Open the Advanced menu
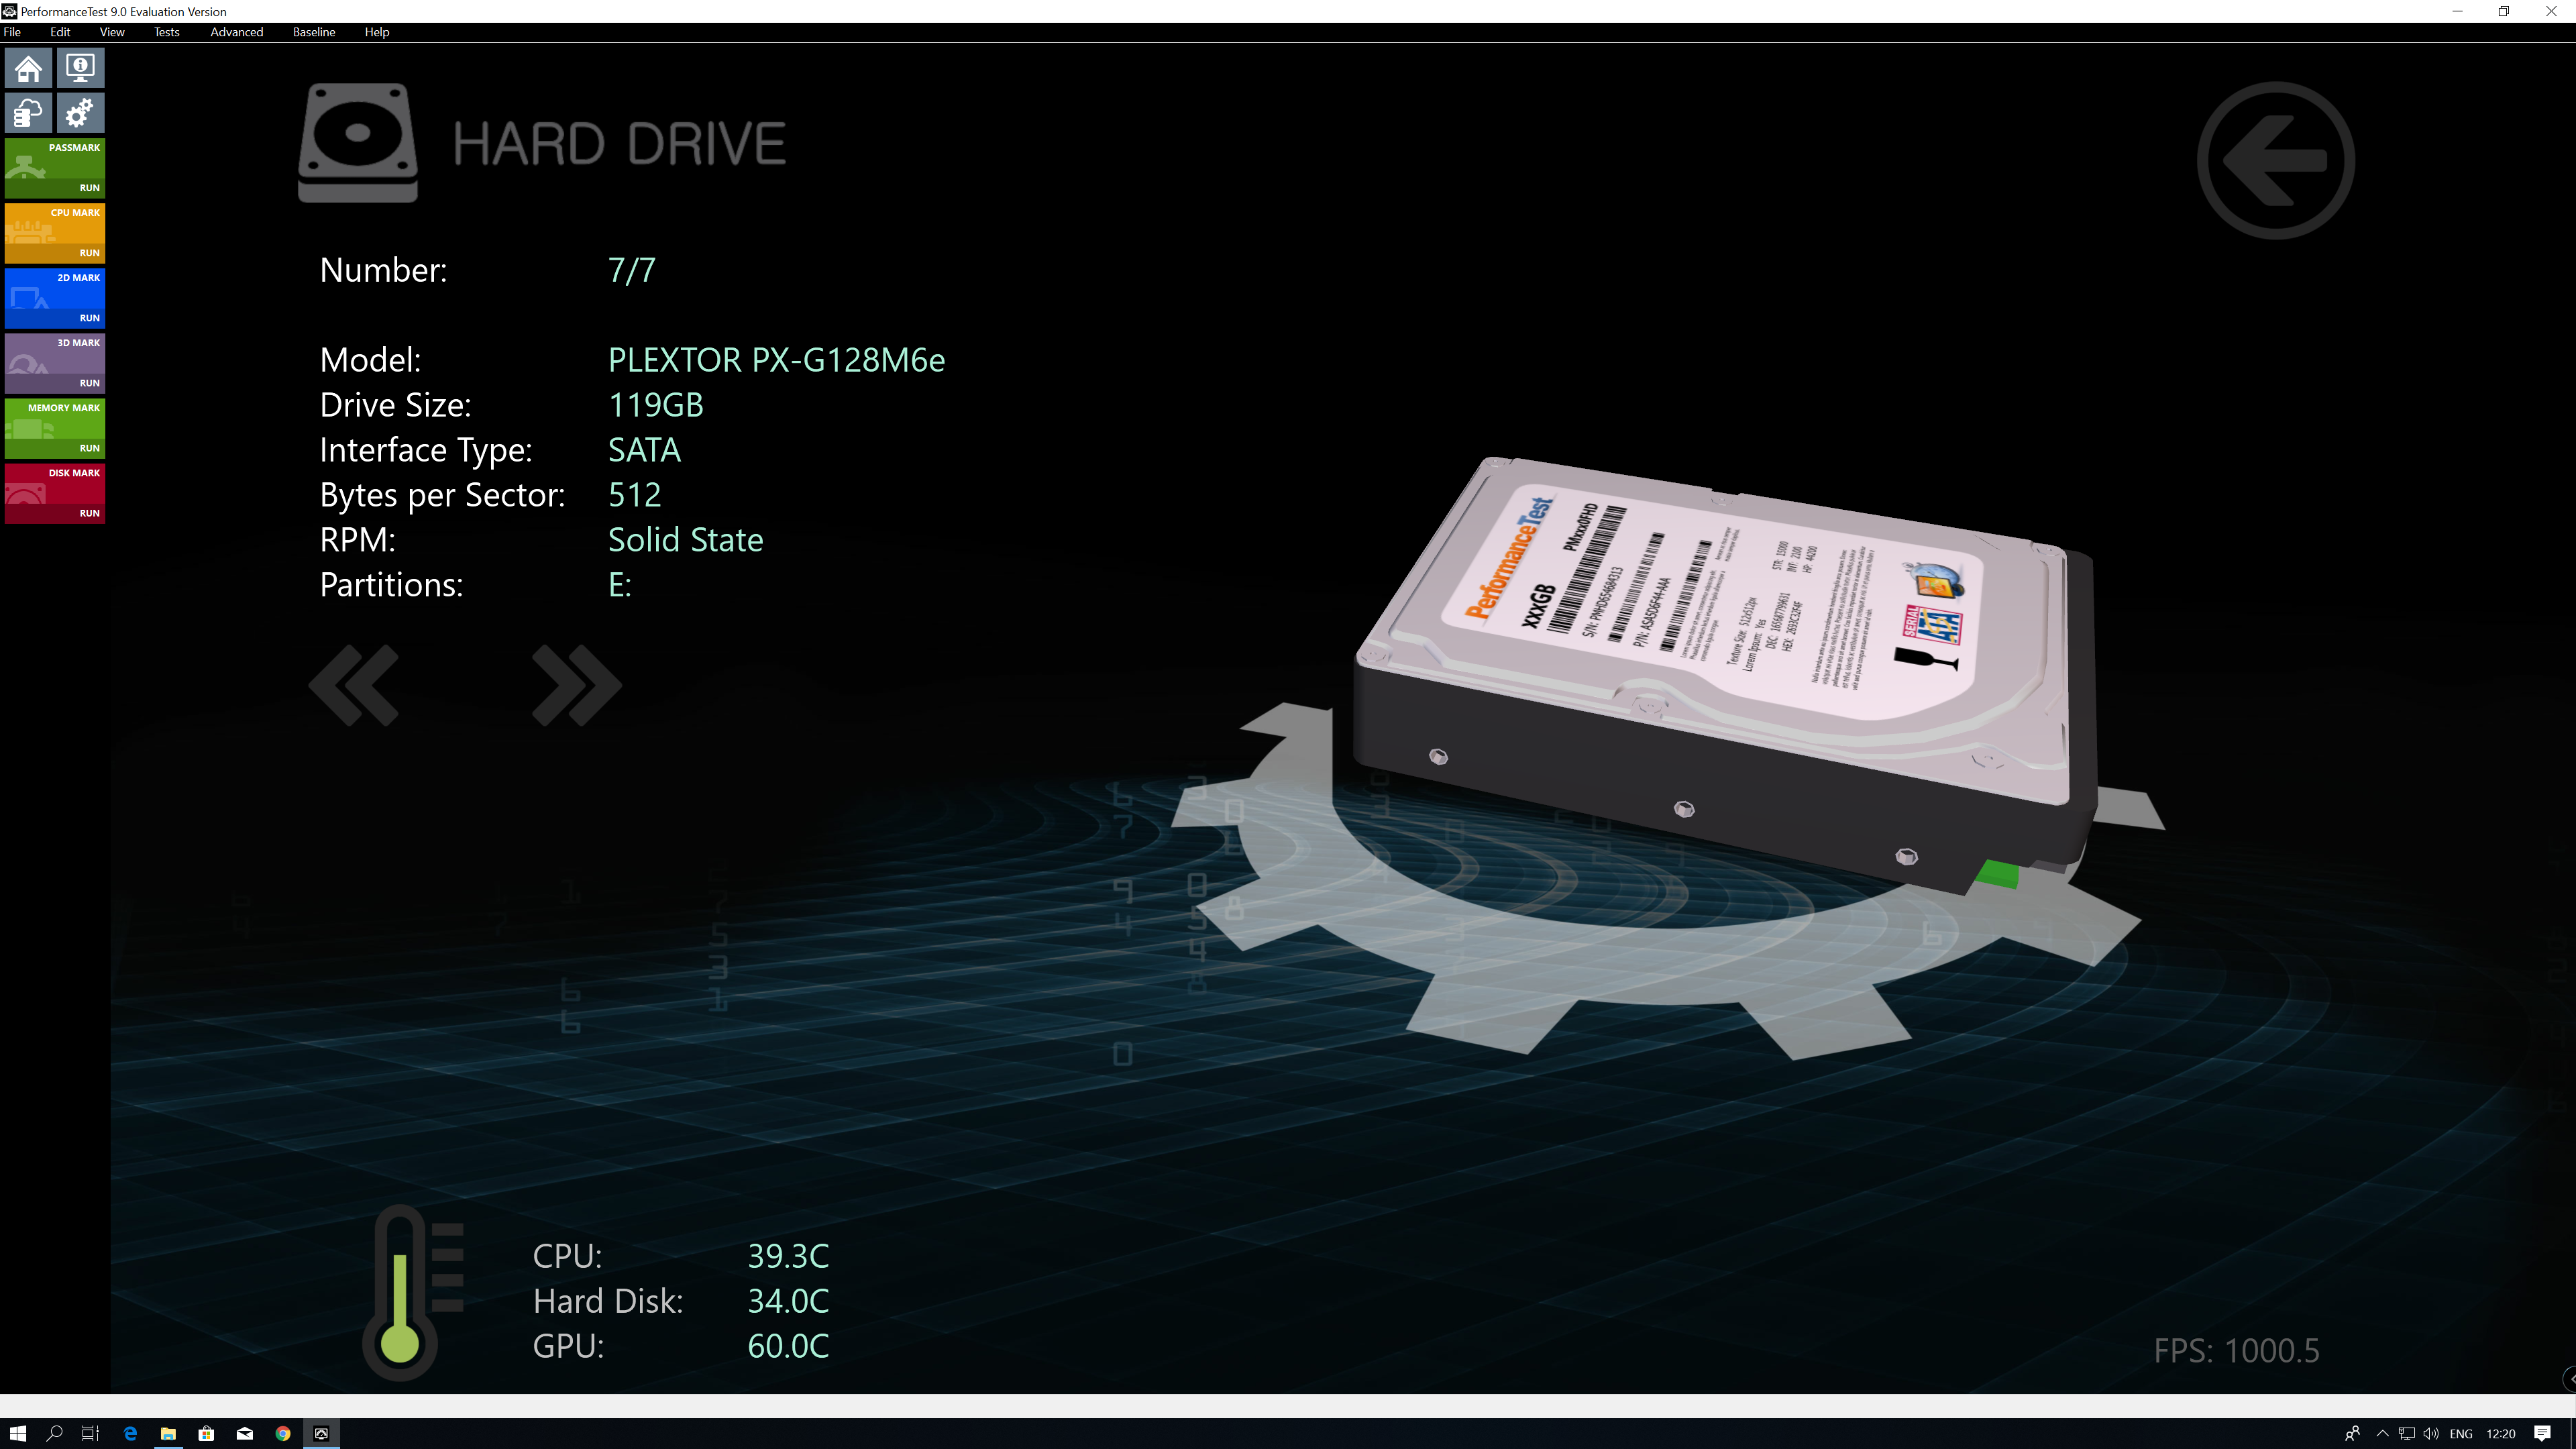The height and width of the screenshot is (1449, 2576). pos(236,32)
